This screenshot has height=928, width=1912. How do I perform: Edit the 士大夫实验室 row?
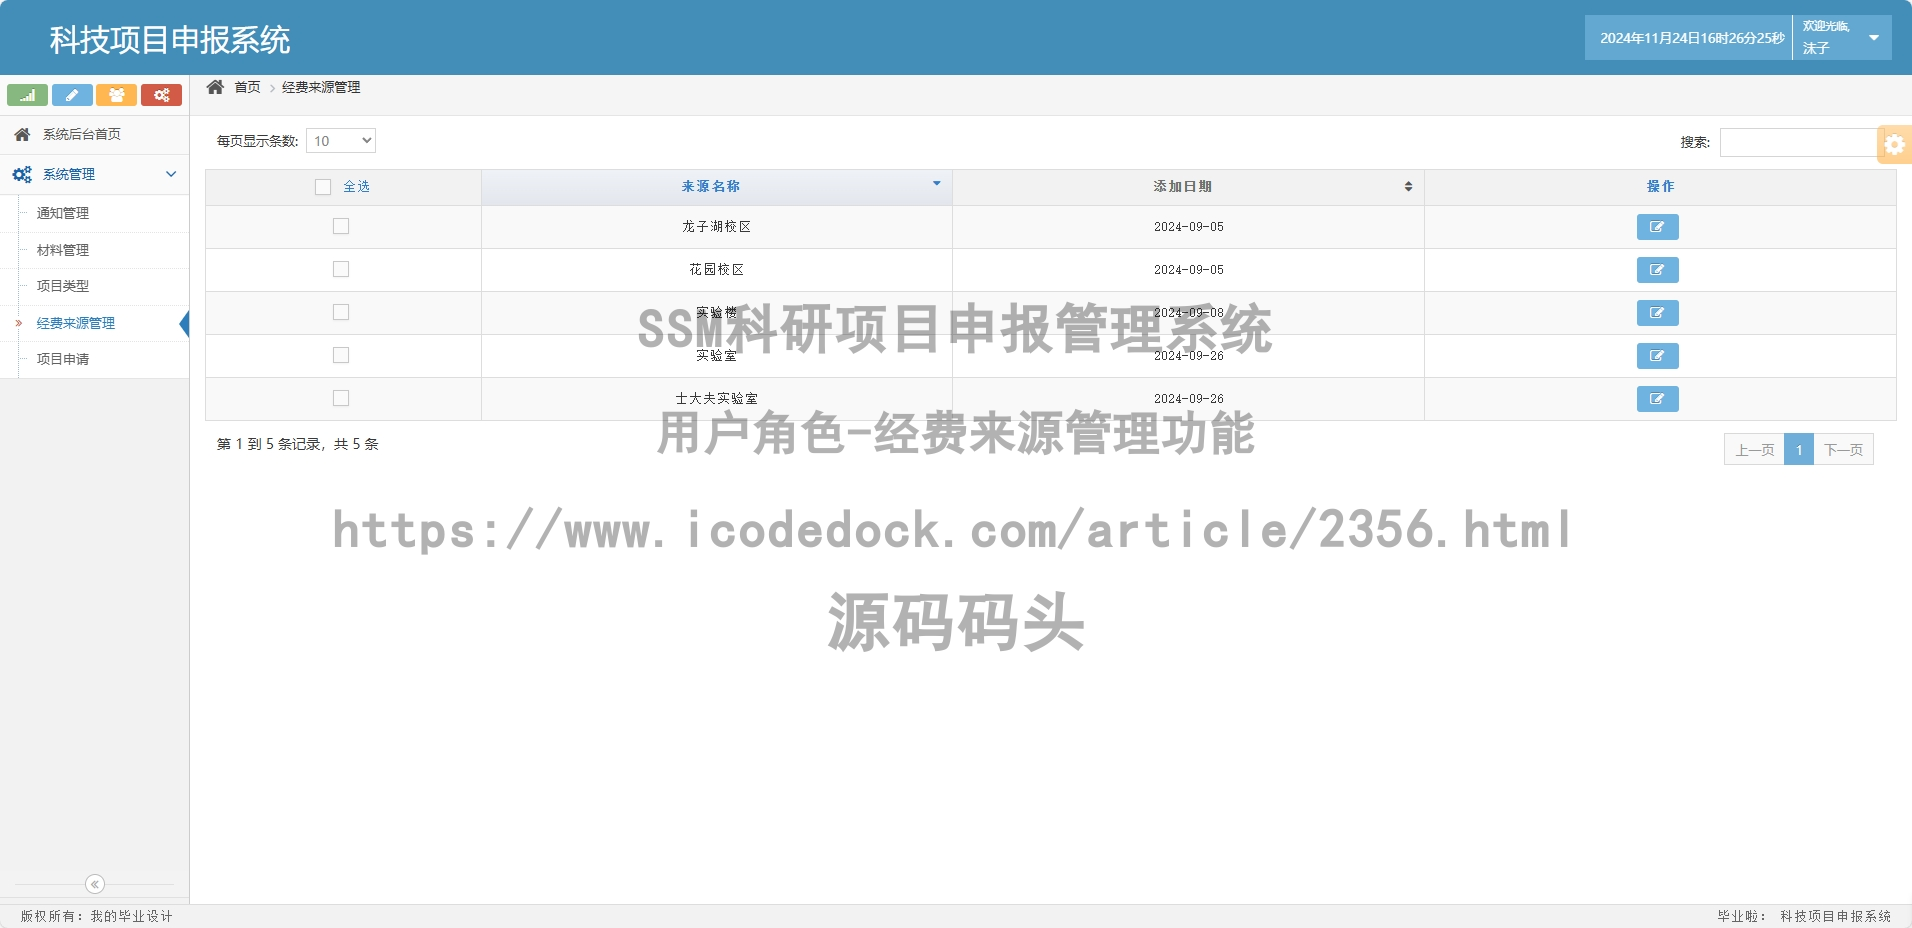click(1657, 399)
